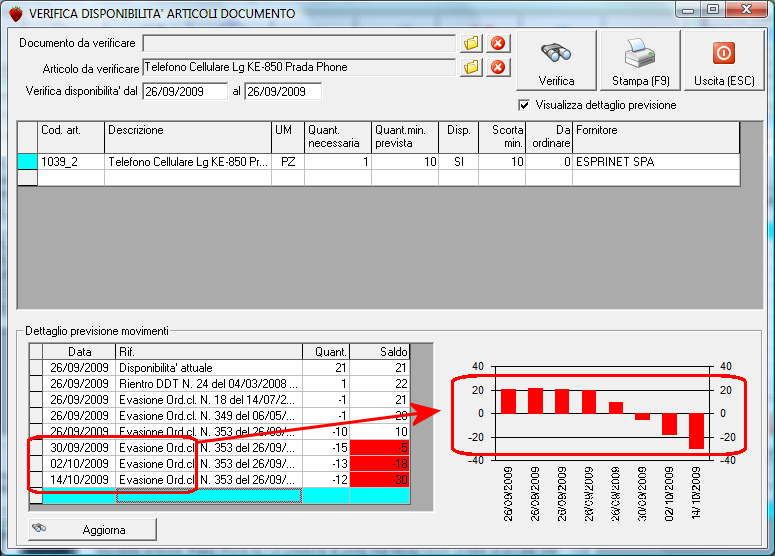Screen dimensions: 775x556
Task: Click the chart bar for 14/10/2009
Action: (x=696, y=431)
